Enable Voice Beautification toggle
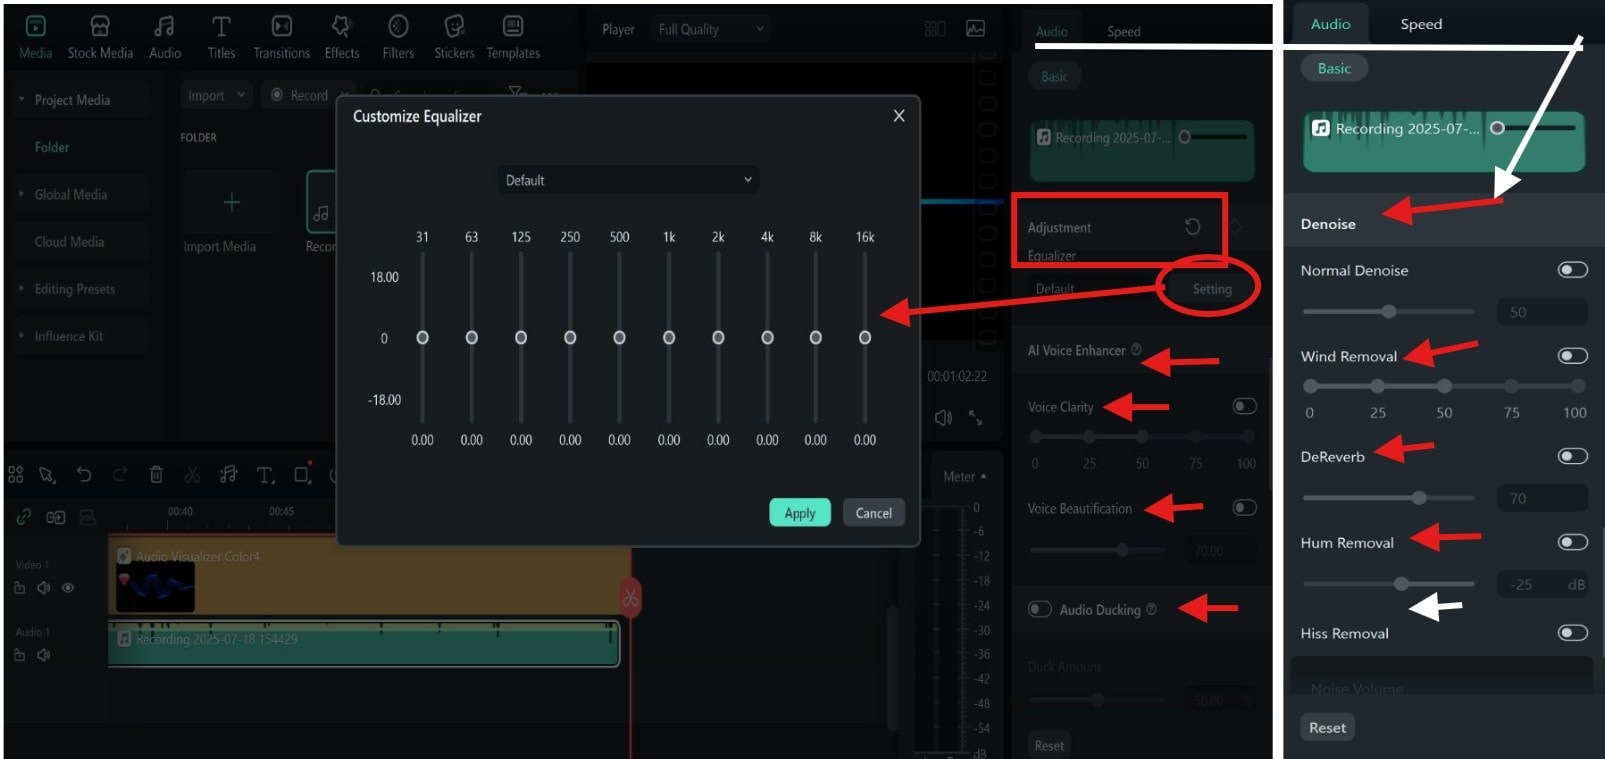Viewport: 1605px width, 759px height. click(x=1244, y=508)
